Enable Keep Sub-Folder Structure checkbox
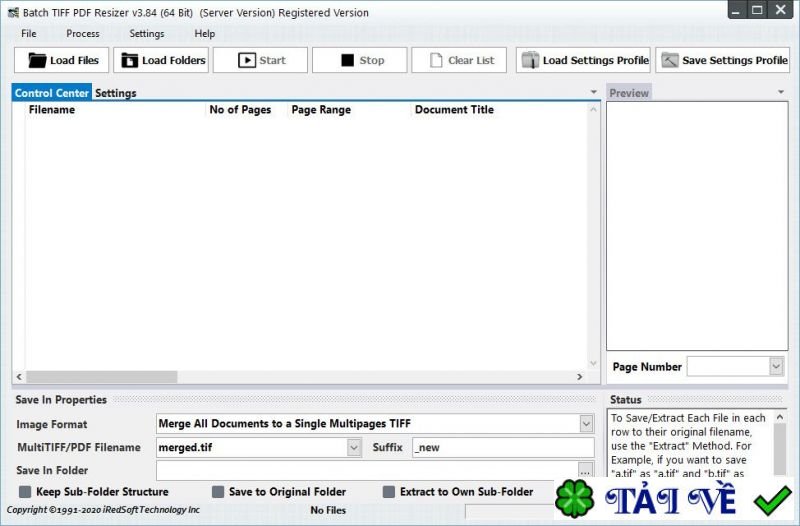The height and width of the screenshot is (526, 800). [x=24, y=492]
